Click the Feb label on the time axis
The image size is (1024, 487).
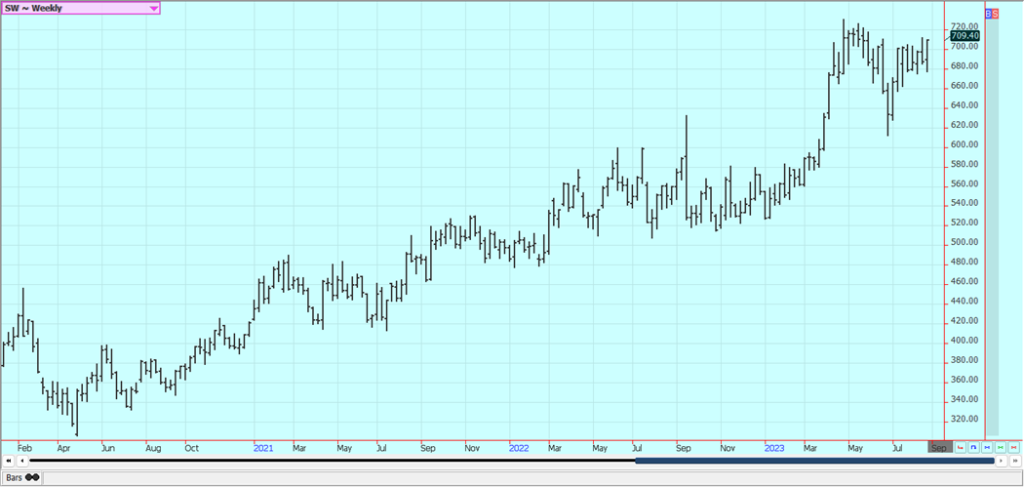(25, 448)
